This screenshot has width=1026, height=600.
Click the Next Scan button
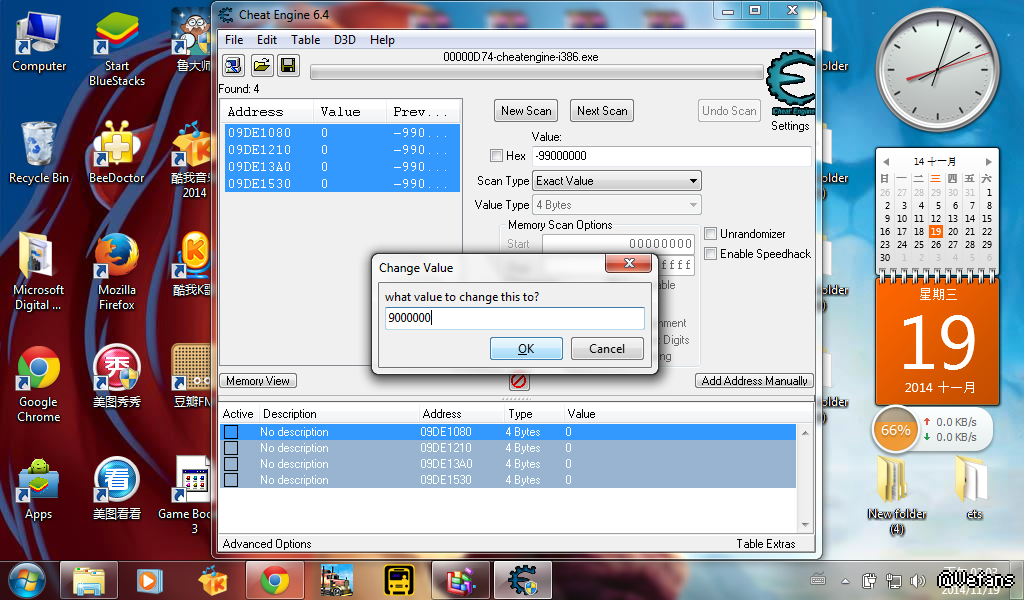(602, 111)
